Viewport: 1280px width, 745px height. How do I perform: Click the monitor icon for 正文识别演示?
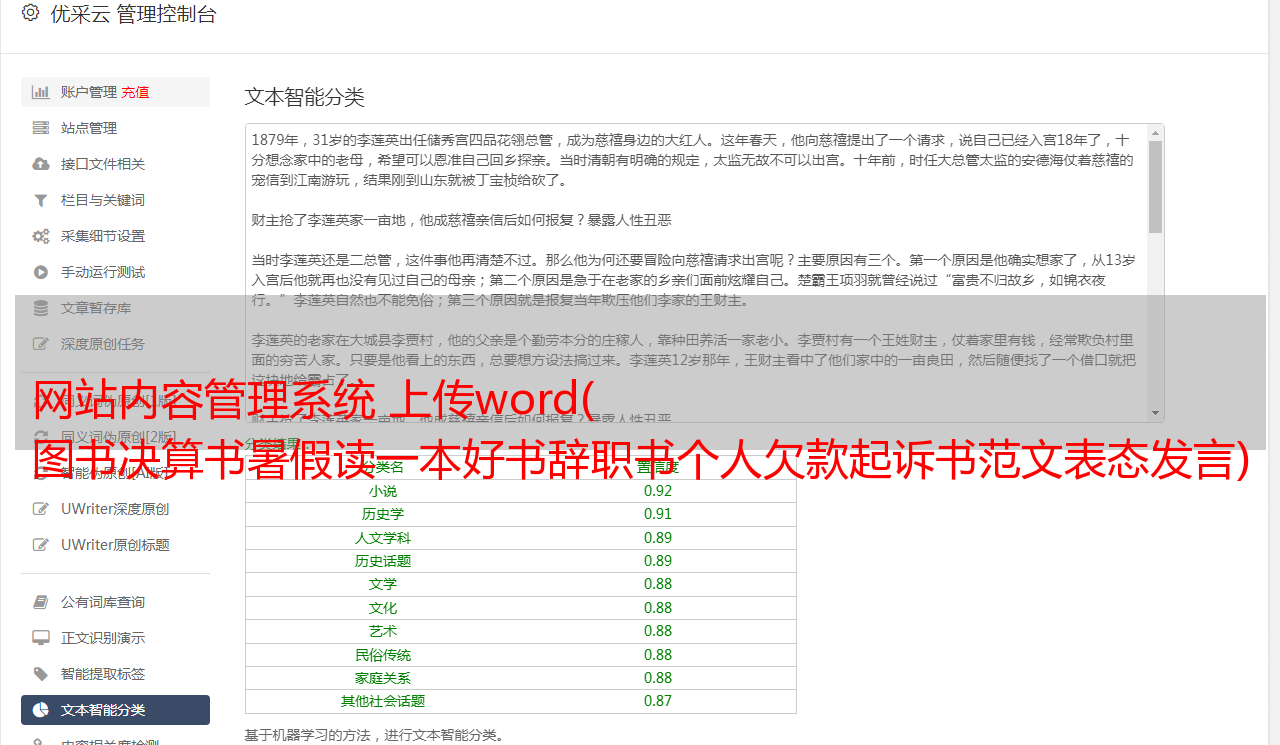(40, 638)
